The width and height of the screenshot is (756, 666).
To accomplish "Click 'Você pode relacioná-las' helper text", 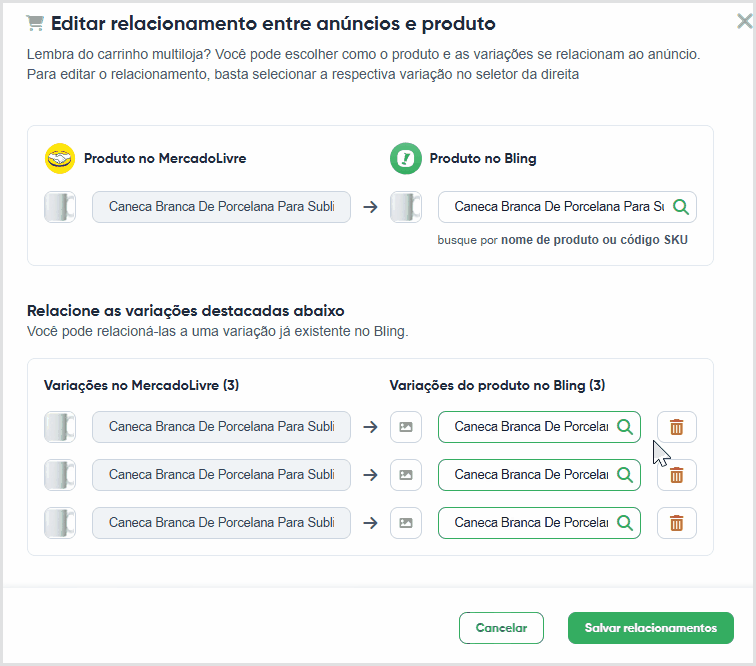I will click(217, 331).
